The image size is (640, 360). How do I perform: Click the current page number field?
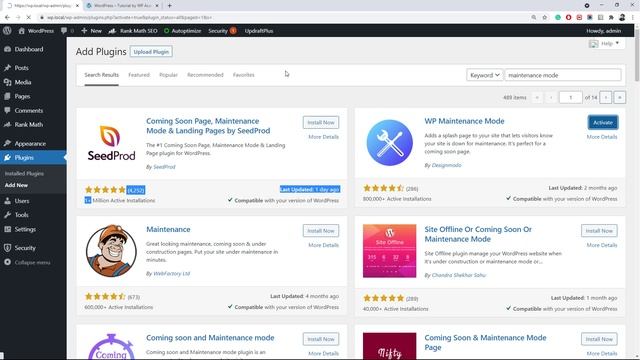pos(570,98)
